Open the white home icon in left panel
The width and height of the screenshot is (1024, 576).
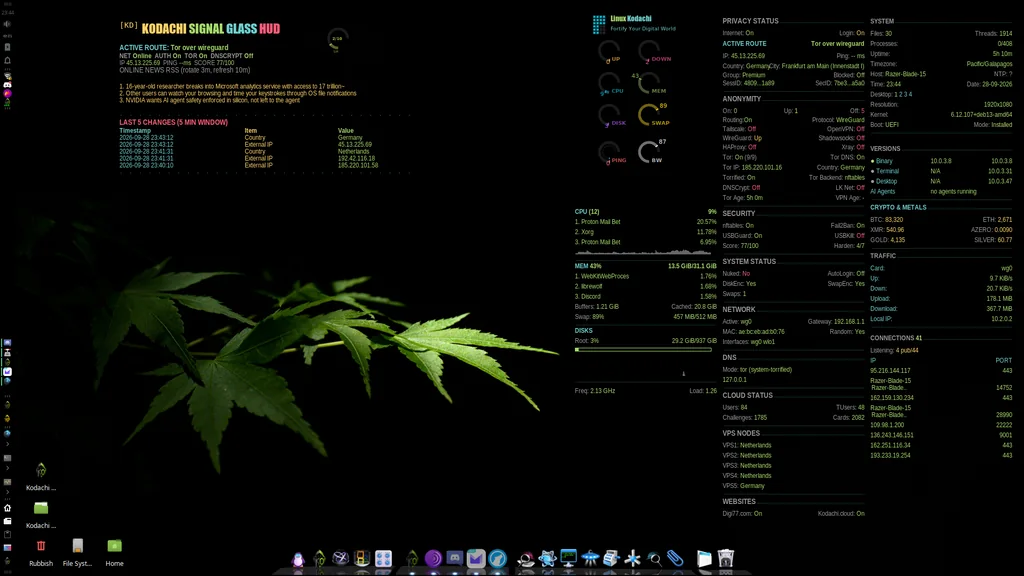pos(7,507)
